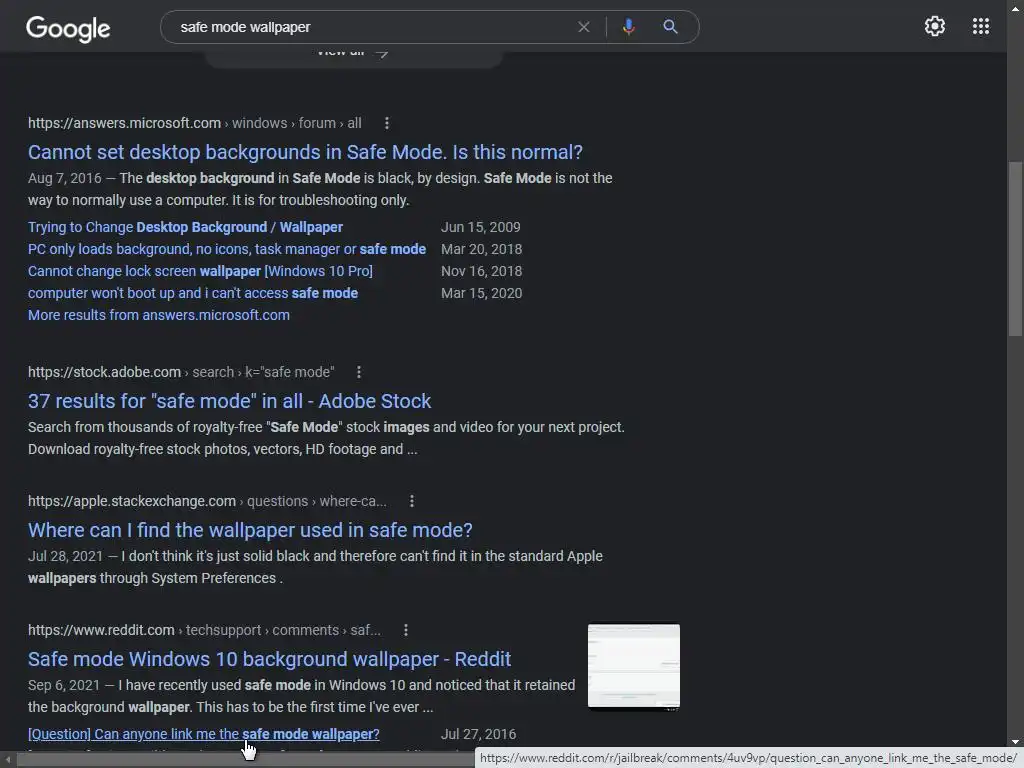This screenshot has height=768, width=1024.
Task: Open options menu for apple.stackexchange.com result
Action: pyautogui.click(x=411, y=501)
